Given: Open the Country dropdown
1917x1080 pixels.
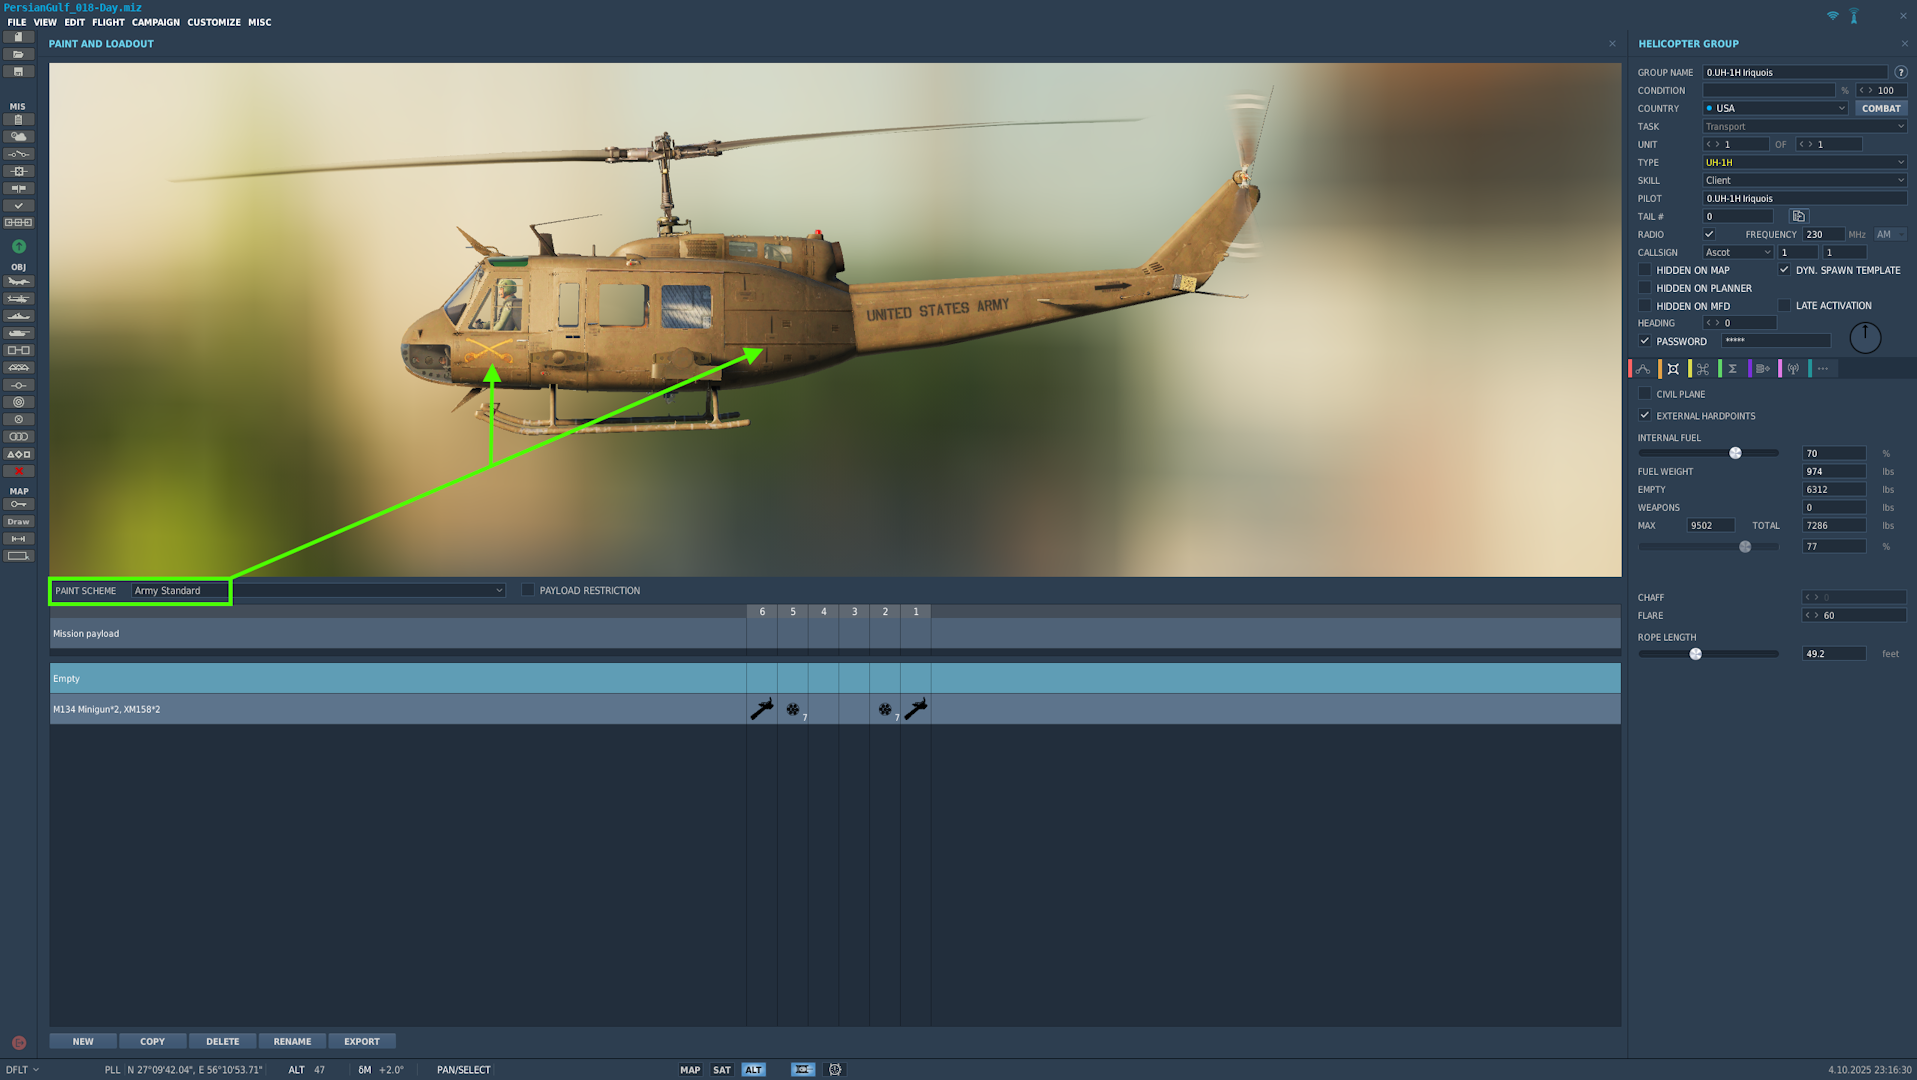Looking at the screenshot, I should [1775, 108].
